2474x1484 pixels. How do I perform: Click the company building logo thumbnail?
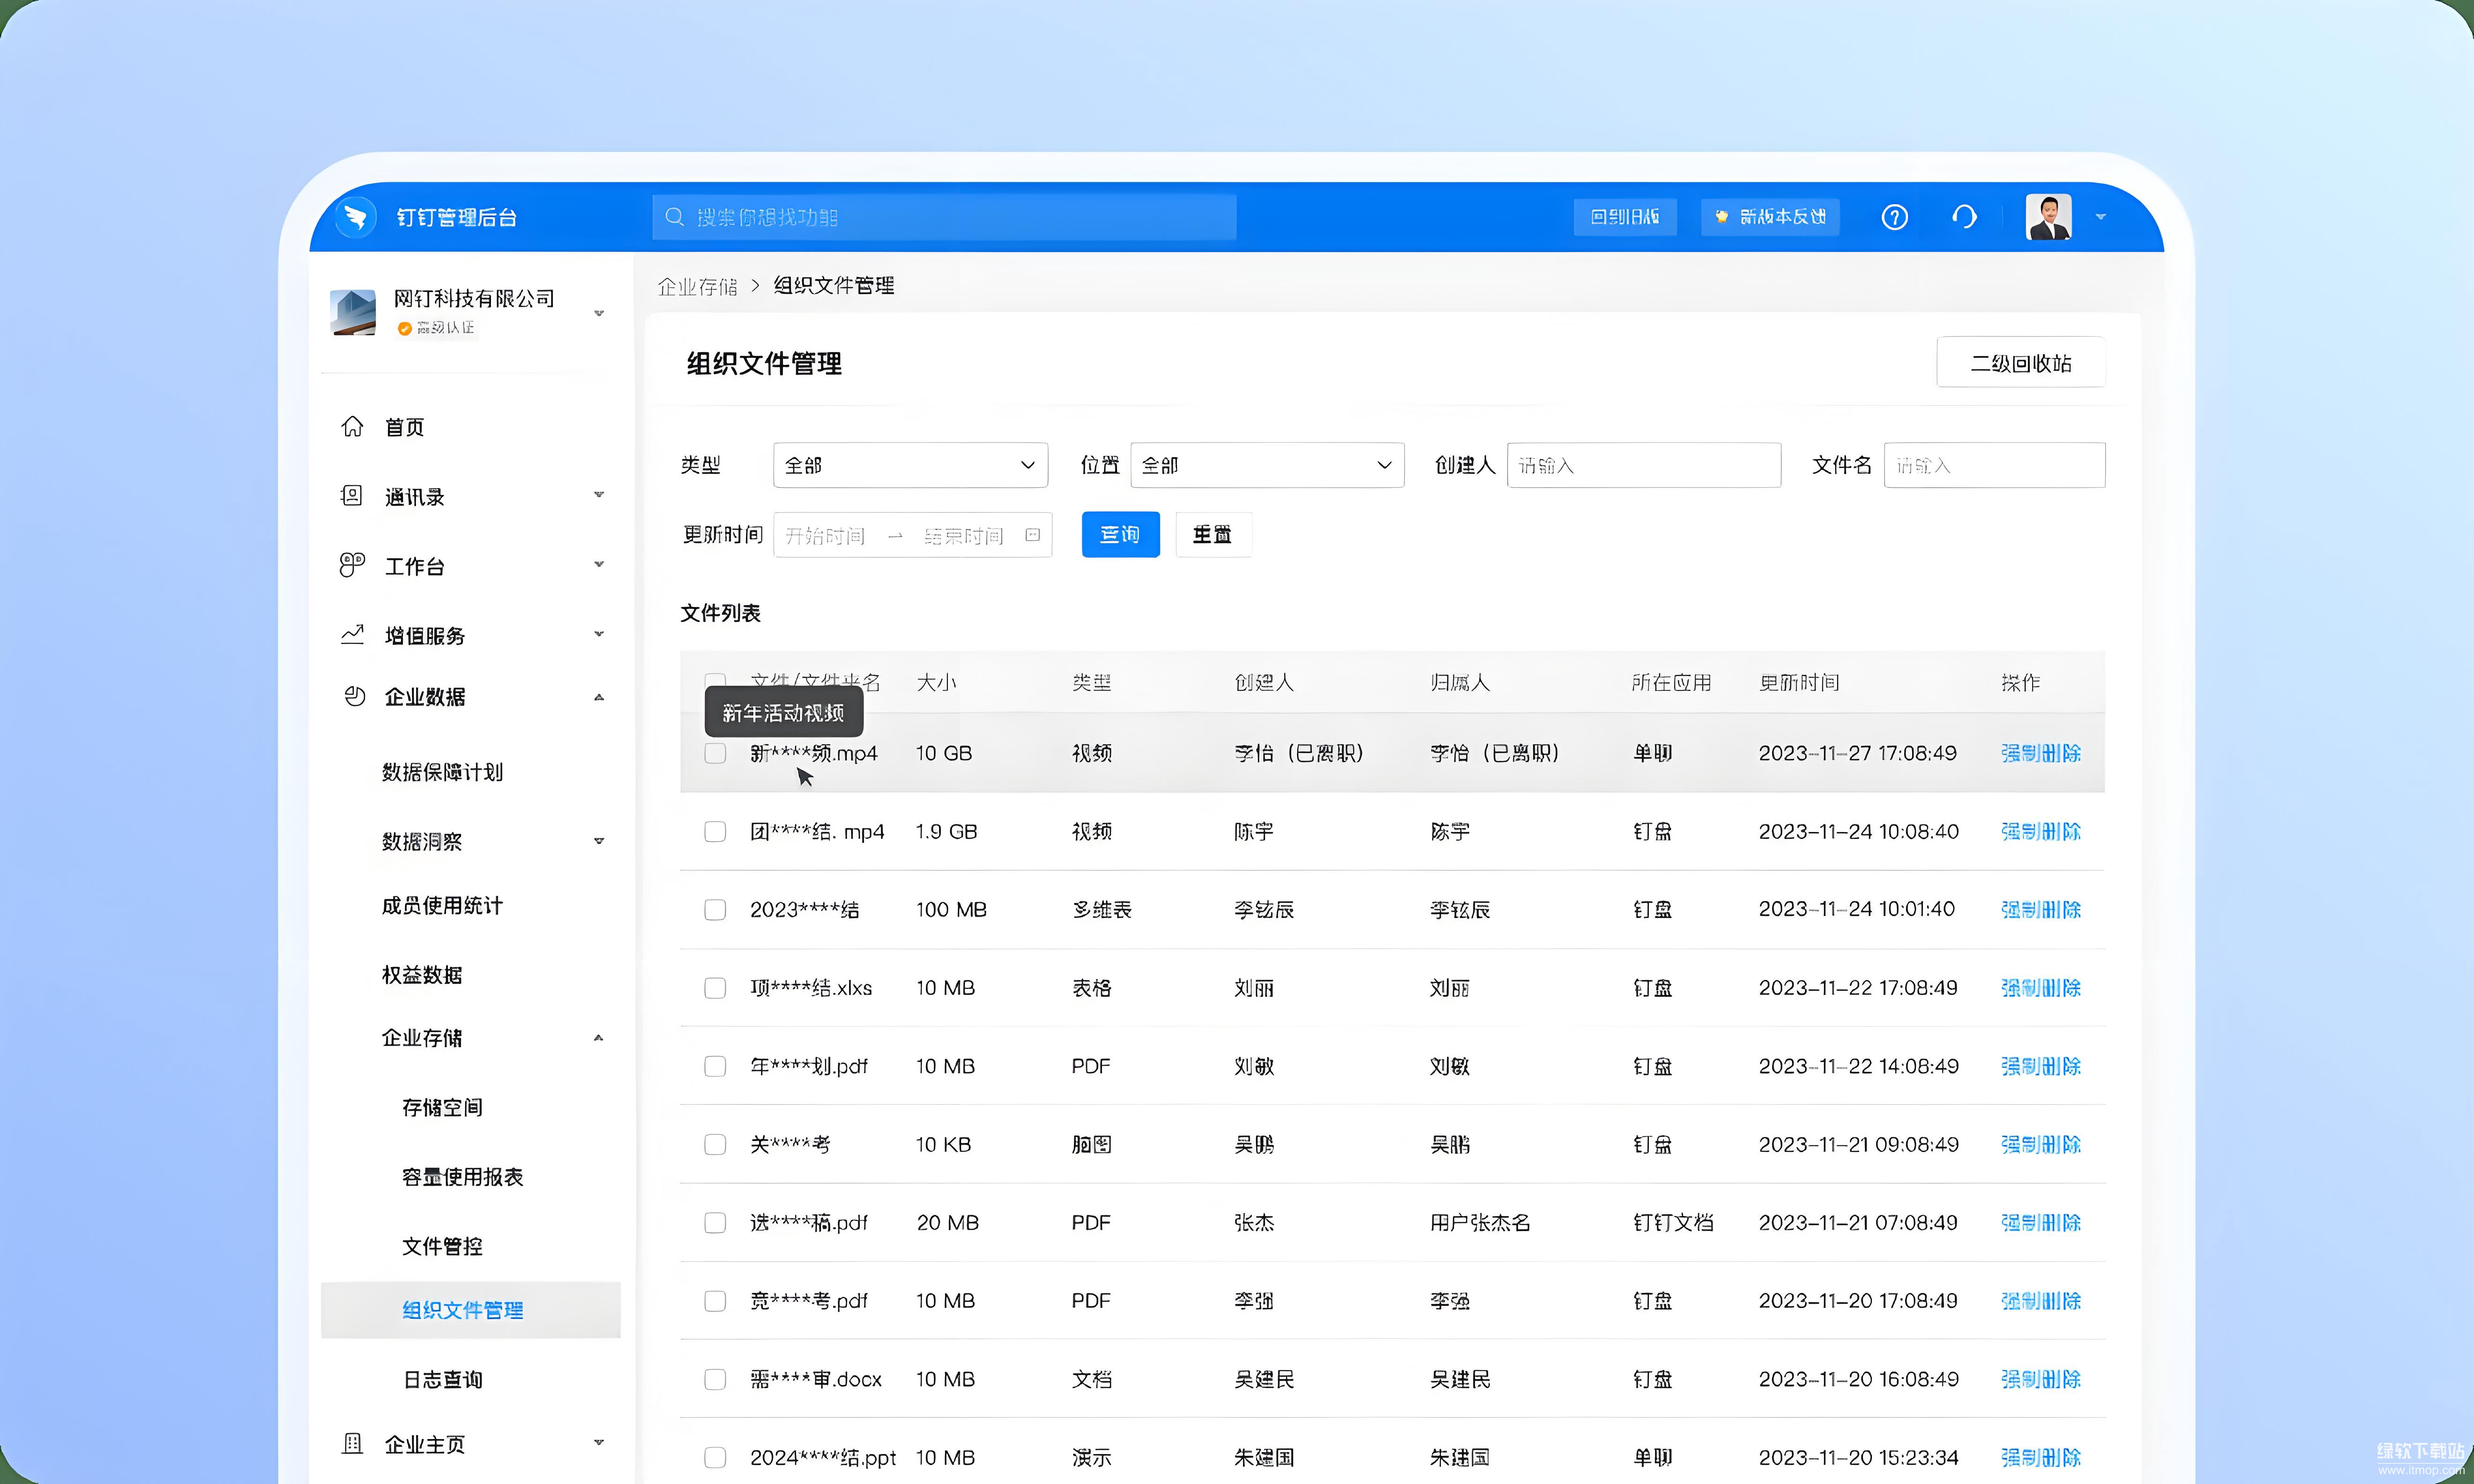click(x=353, y=312)
